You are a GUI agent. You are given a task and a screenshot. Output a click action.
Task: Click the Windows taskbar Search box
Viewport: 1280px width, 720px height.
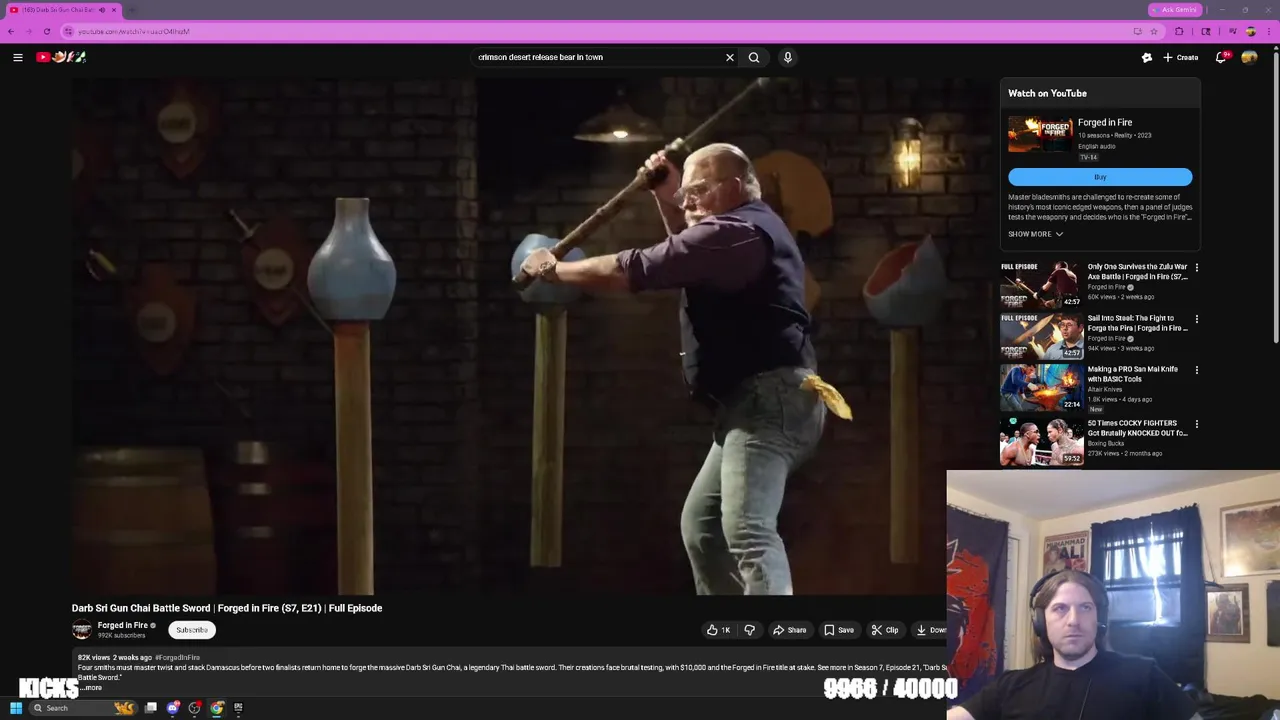click(x=85, y=708)
